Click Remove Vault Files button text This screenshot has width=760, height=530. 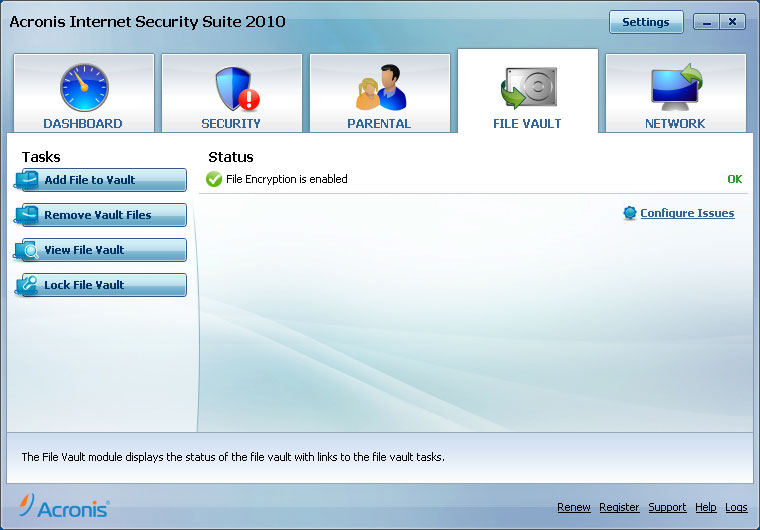(x=98, y=215)
